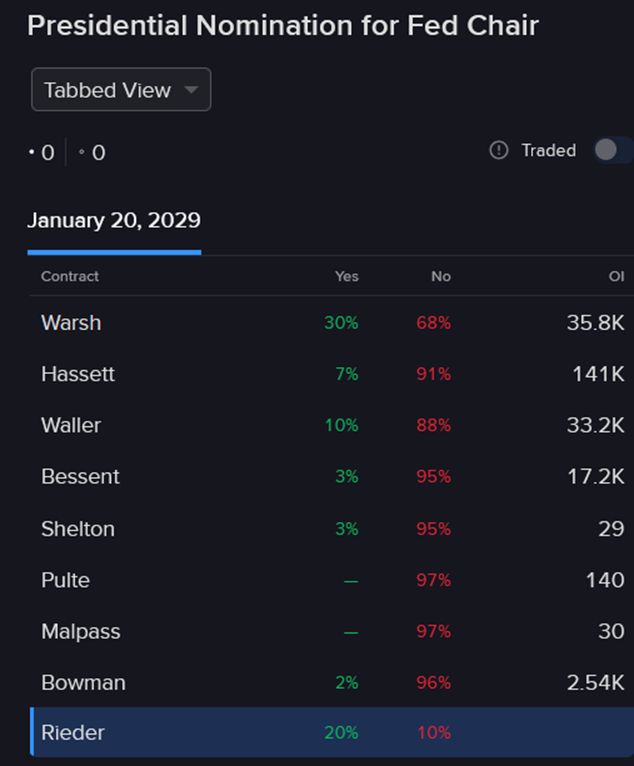Viewport: 634px width, 766px height.
Task: Select the Warsh contract row
Action: [332, 323]
